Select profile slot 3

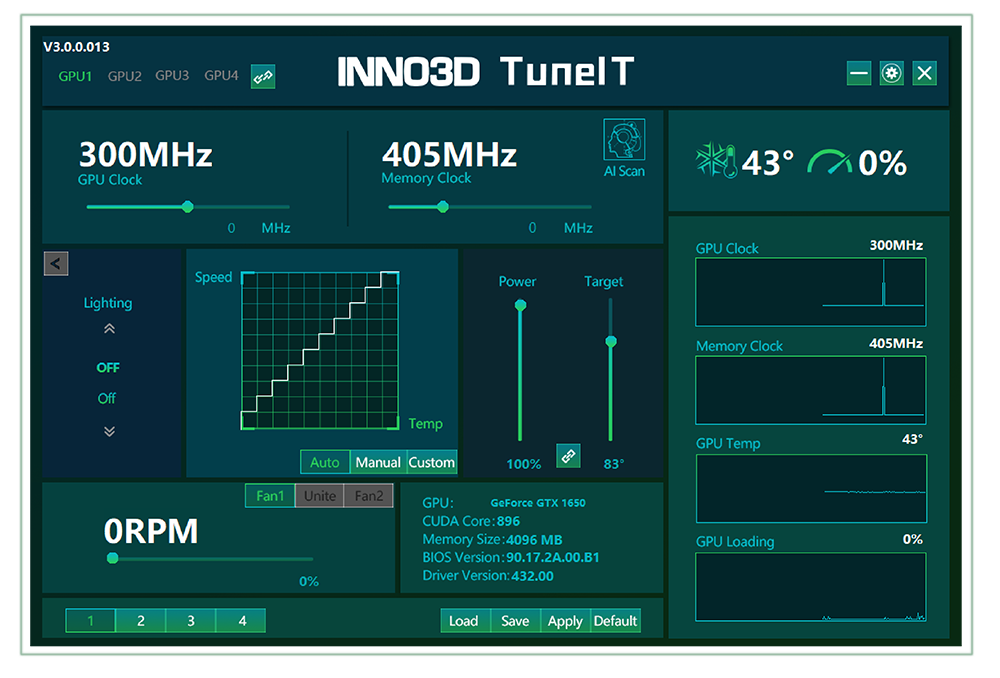(191, 621)
